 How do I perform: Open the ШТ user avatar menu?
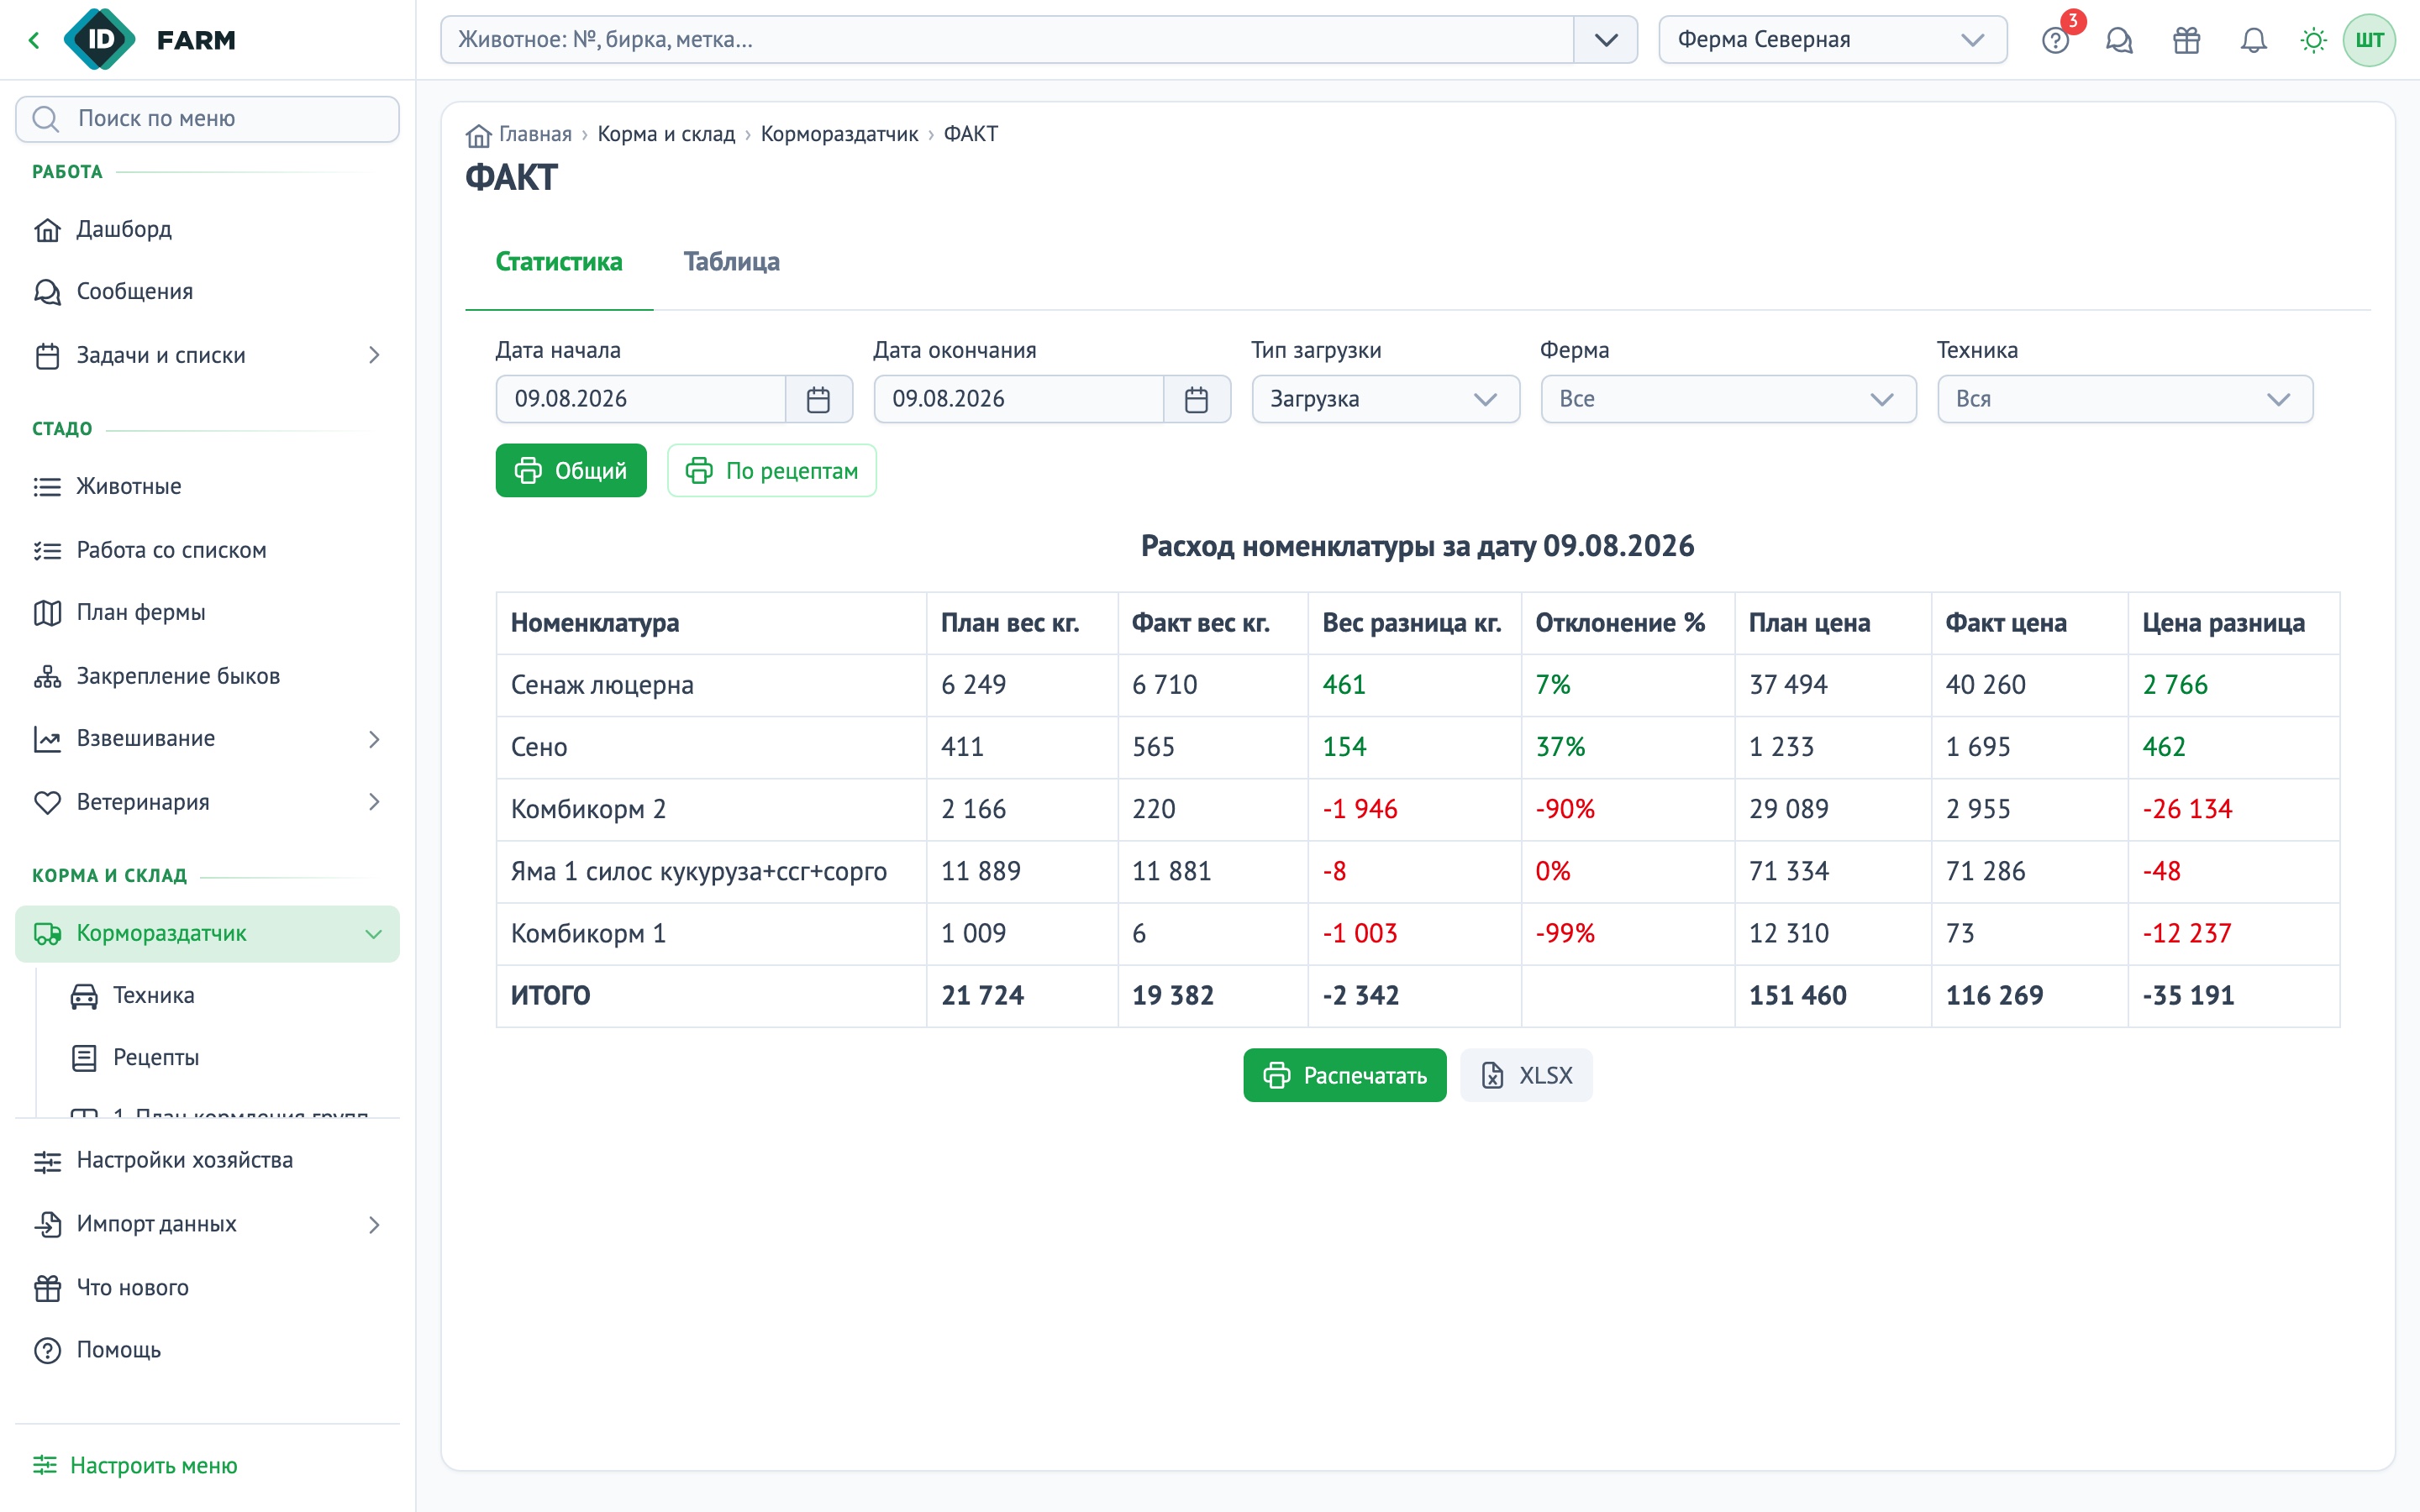click(2369, 40)
